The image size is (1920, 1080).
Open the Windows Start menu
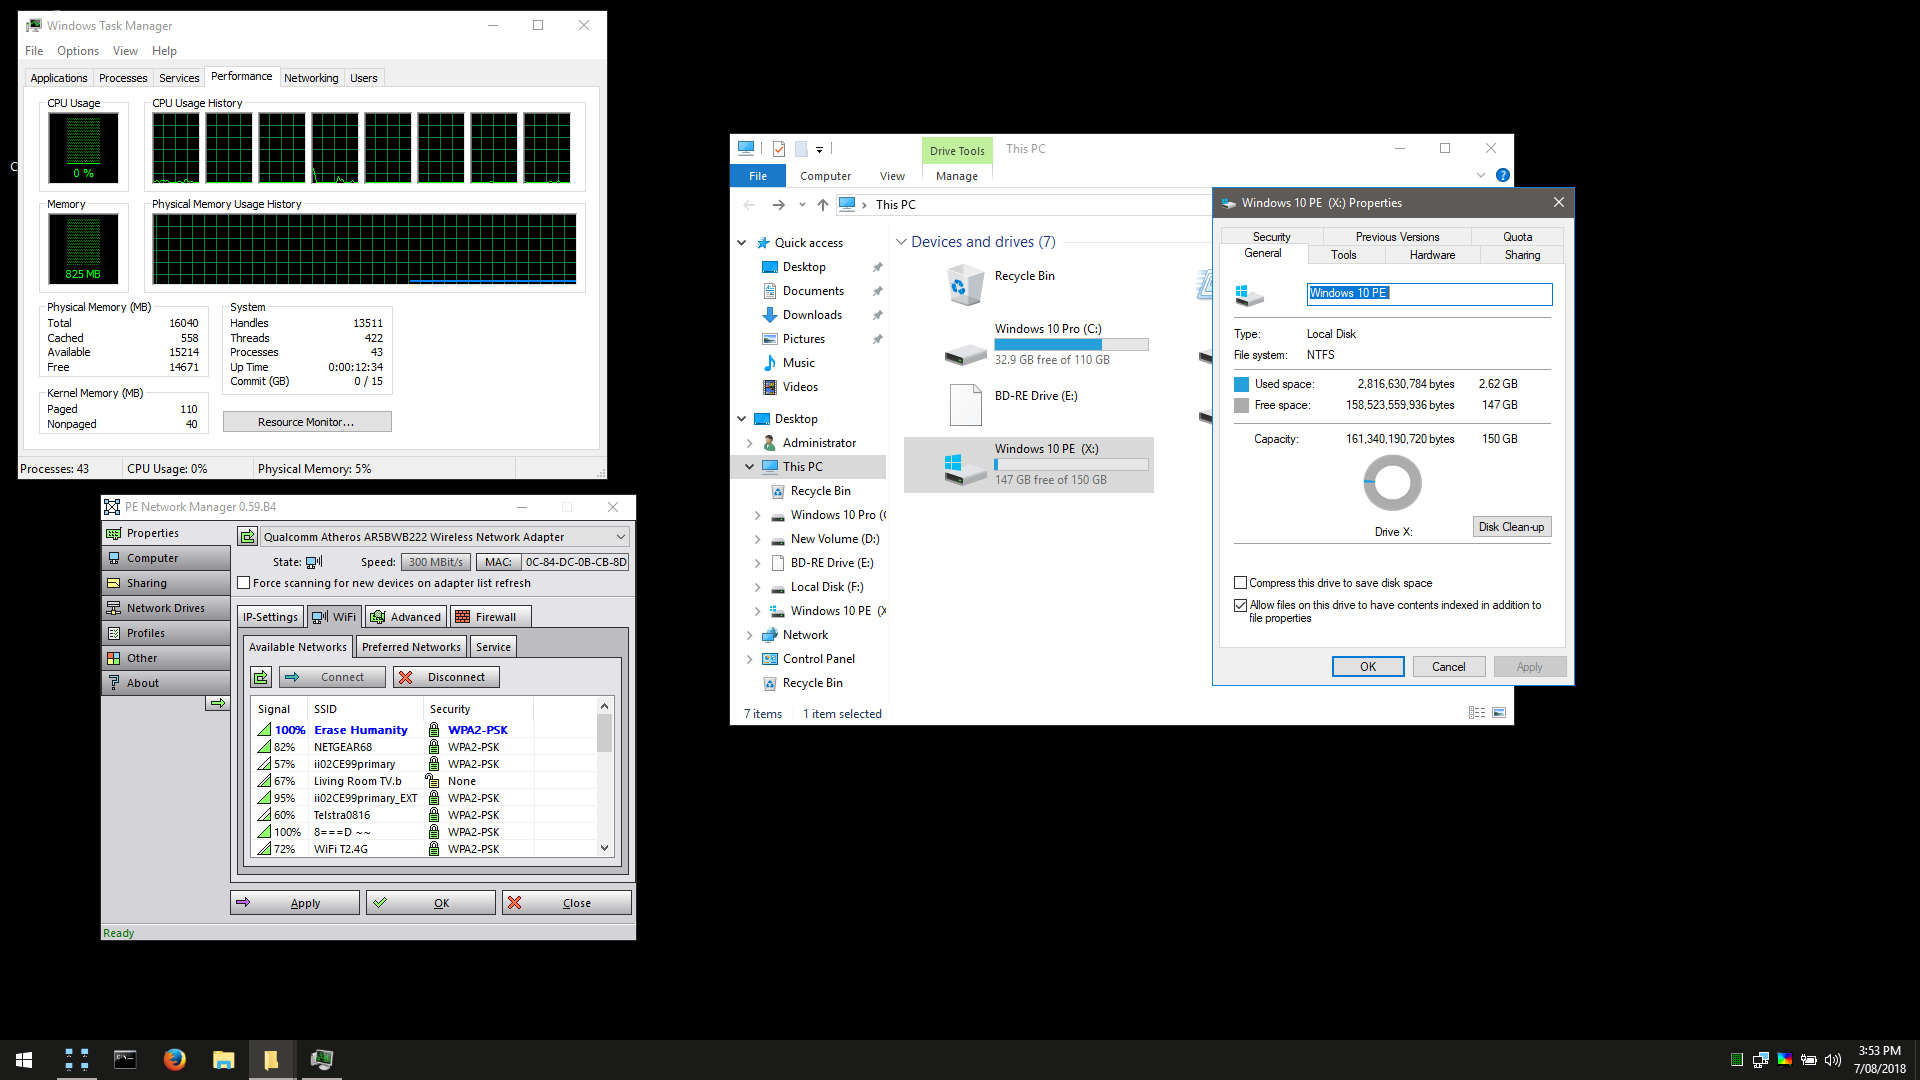[x=24, y=1060]
